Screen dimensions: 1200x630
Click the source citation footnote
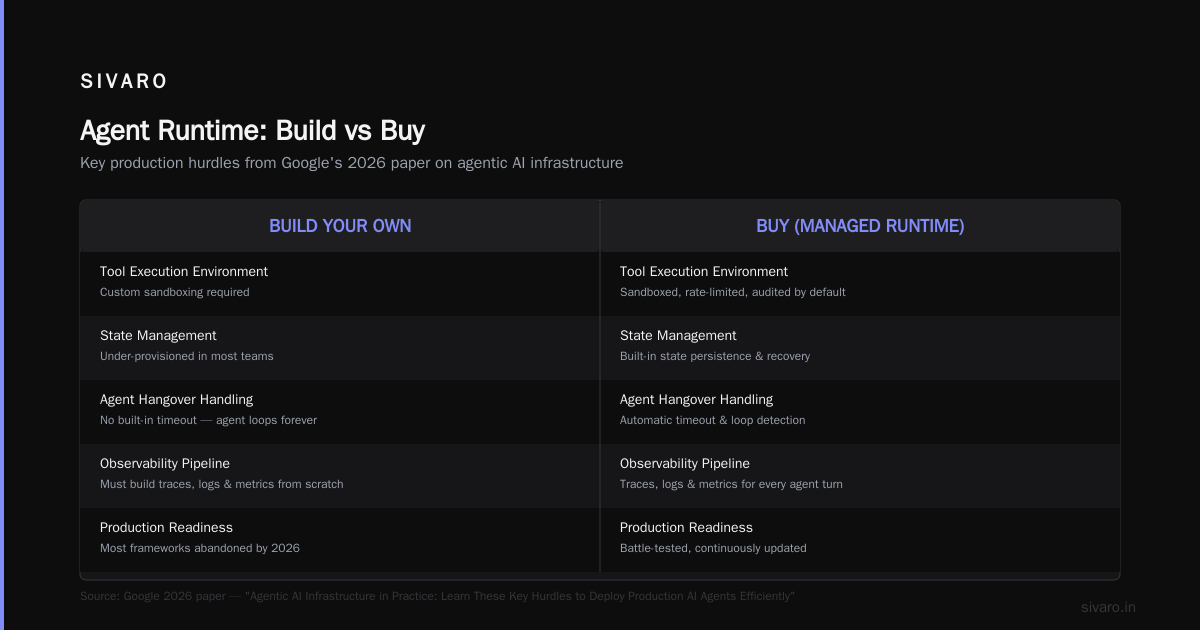[x=437, y=597]
